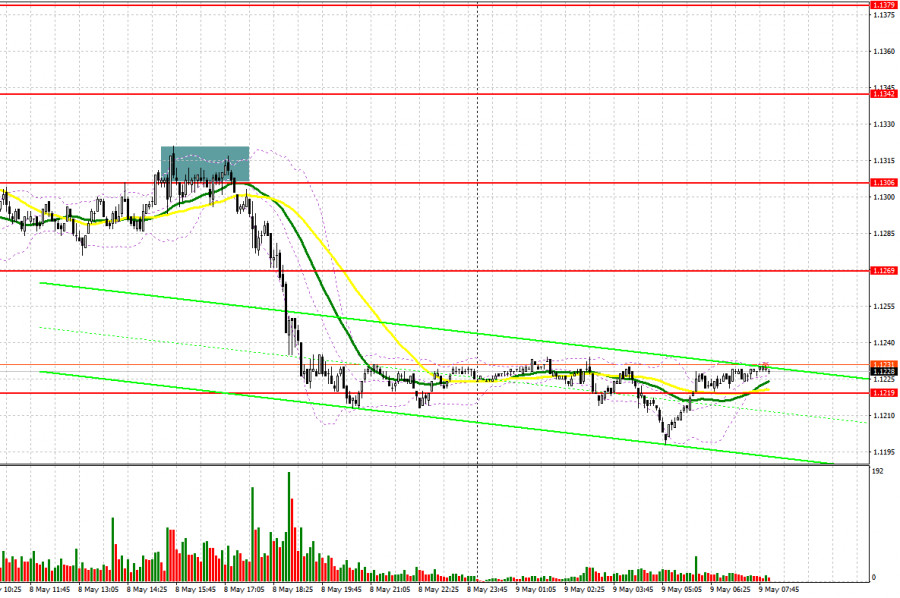
Task: Click the 9 May 01:05 time label
Action: tap(536, 589)
